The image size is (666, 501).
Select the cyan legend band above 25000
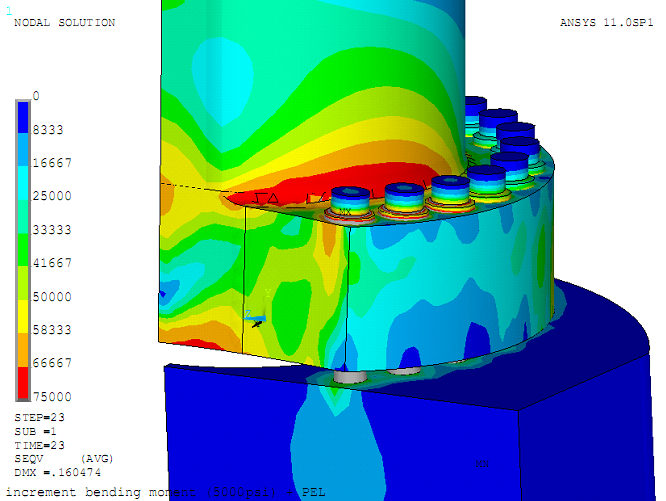pyautogui.click(x=23, y=184)
